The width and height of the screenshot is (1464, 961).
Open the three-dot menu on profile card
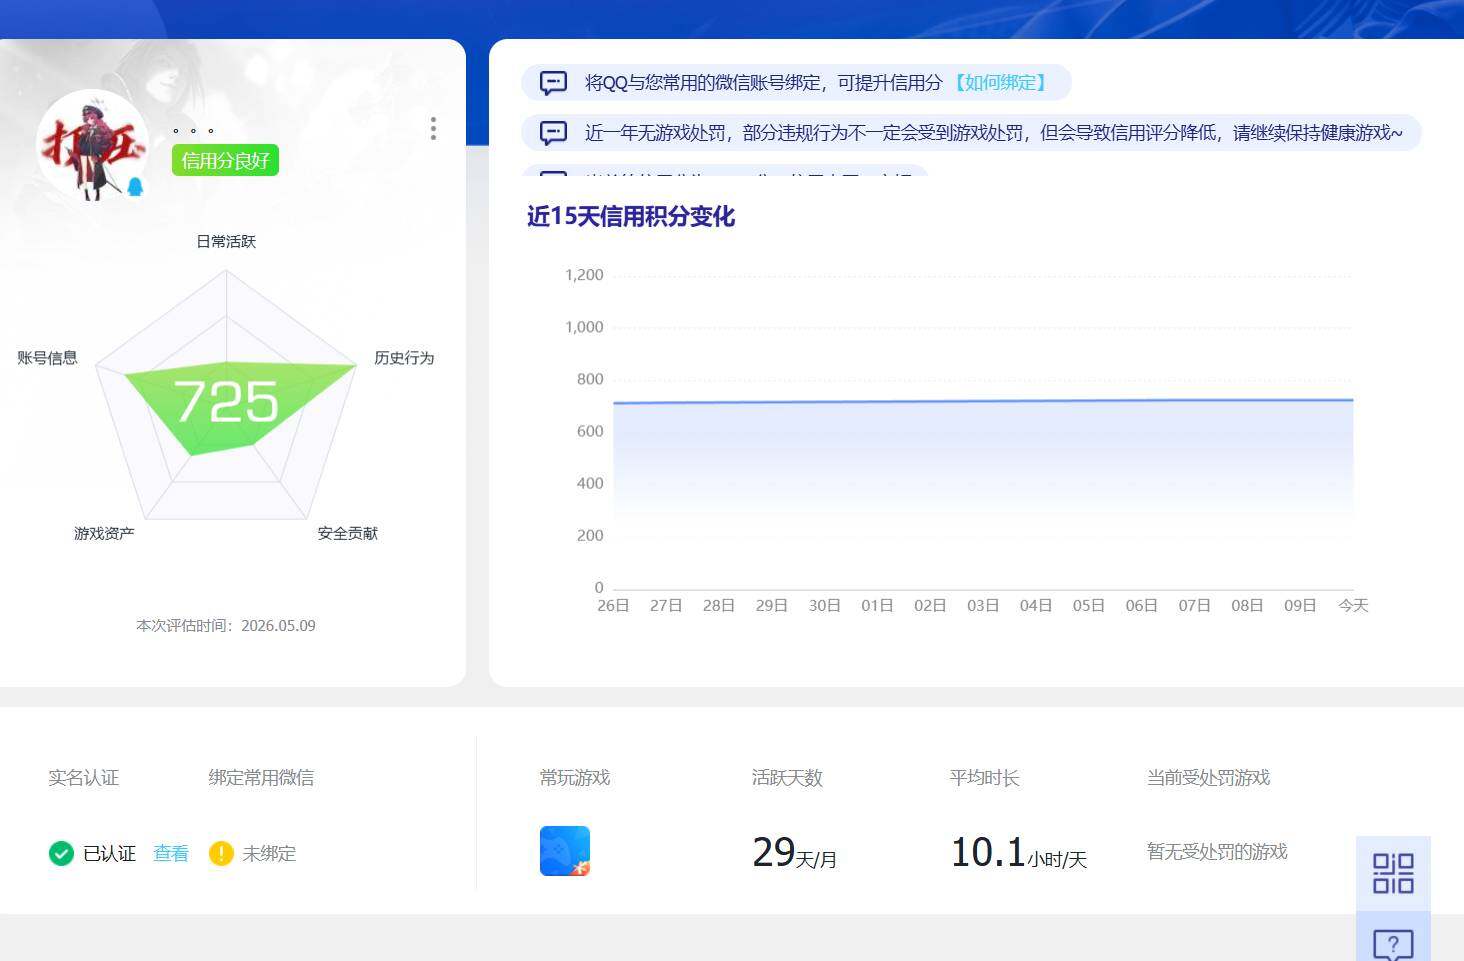(x=433, y=128)
